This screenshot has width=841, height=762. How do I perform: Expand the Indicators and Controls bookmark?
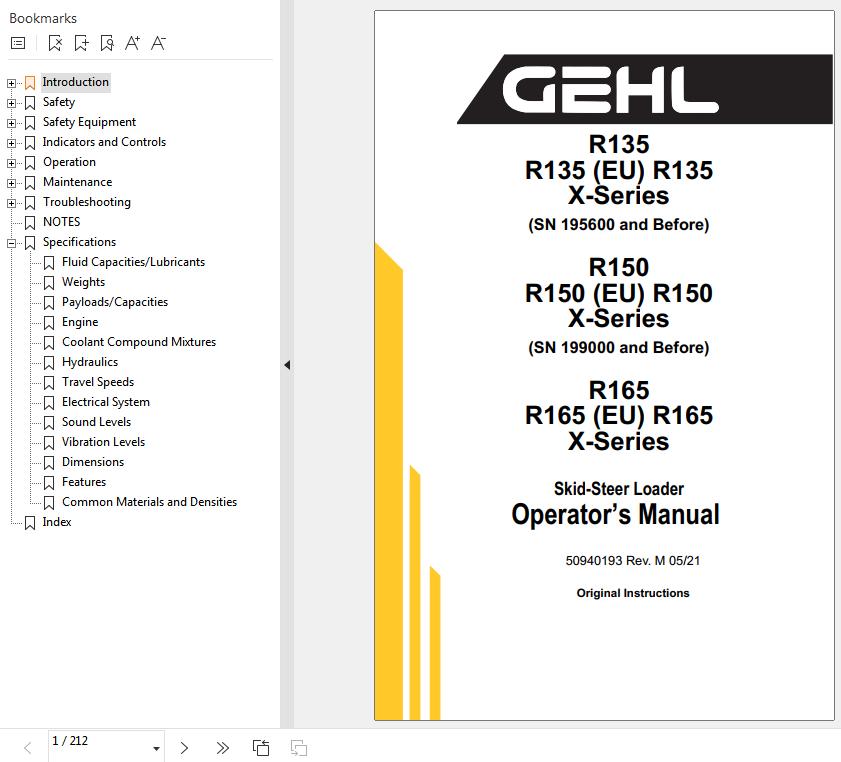(11, 143)
